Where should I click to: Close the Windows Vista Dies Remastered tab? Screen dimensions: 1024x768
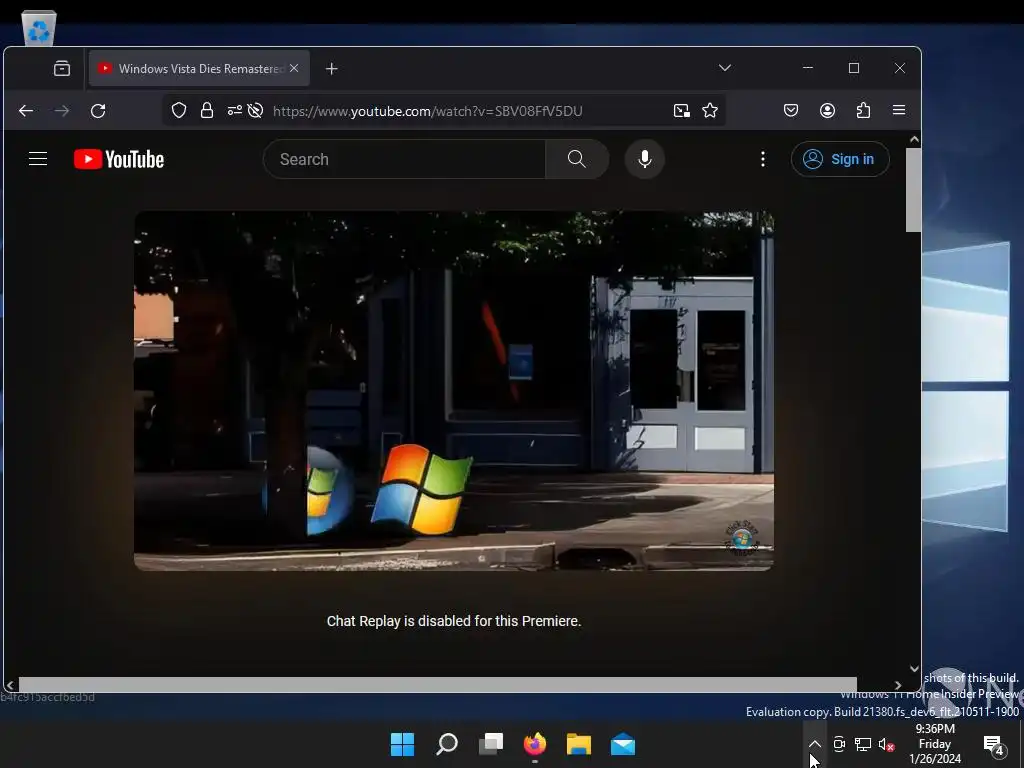point(294,68)
